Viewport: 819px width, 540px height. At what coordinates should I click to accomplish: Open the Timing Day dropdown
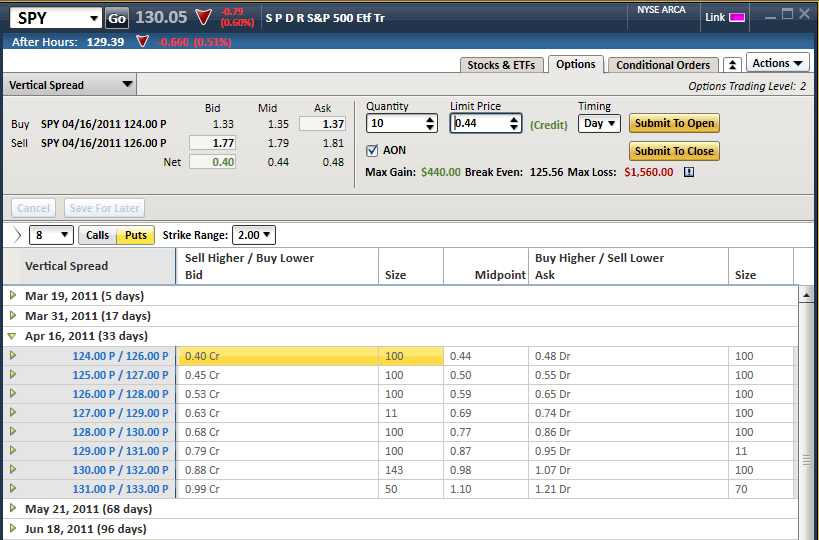pos(599,123)
